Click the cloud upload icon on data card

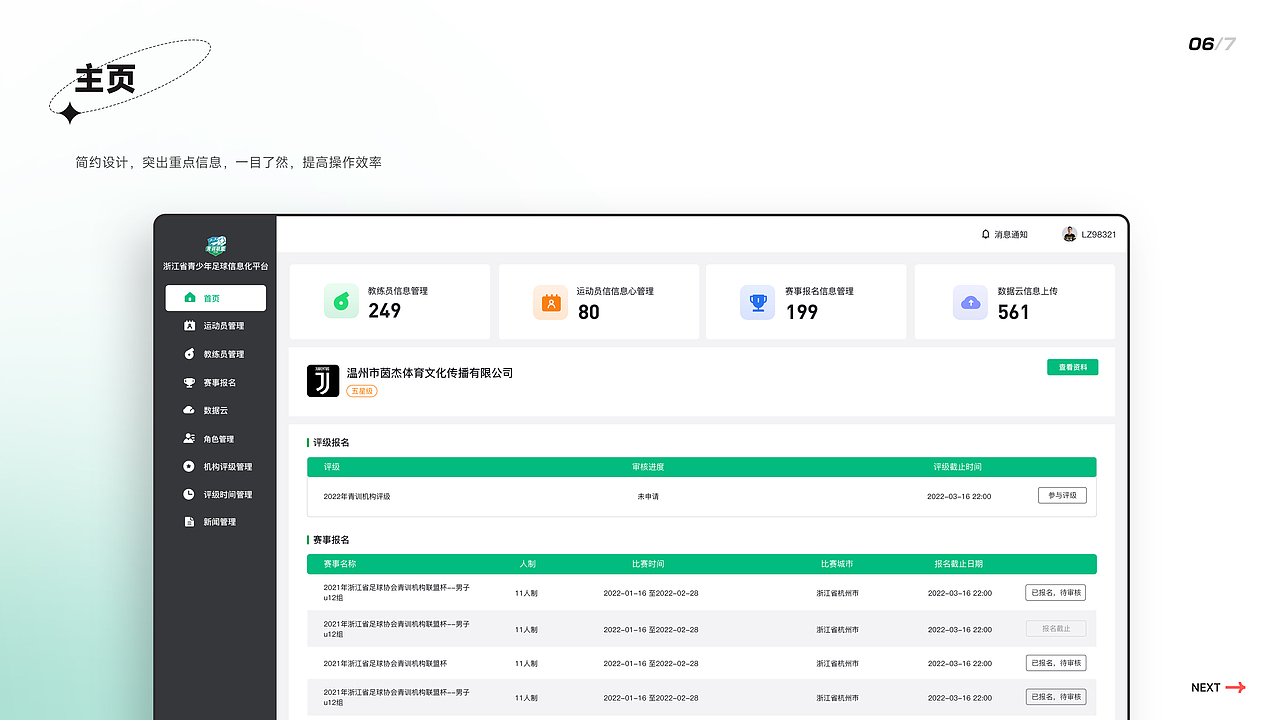tap(970, 301)
